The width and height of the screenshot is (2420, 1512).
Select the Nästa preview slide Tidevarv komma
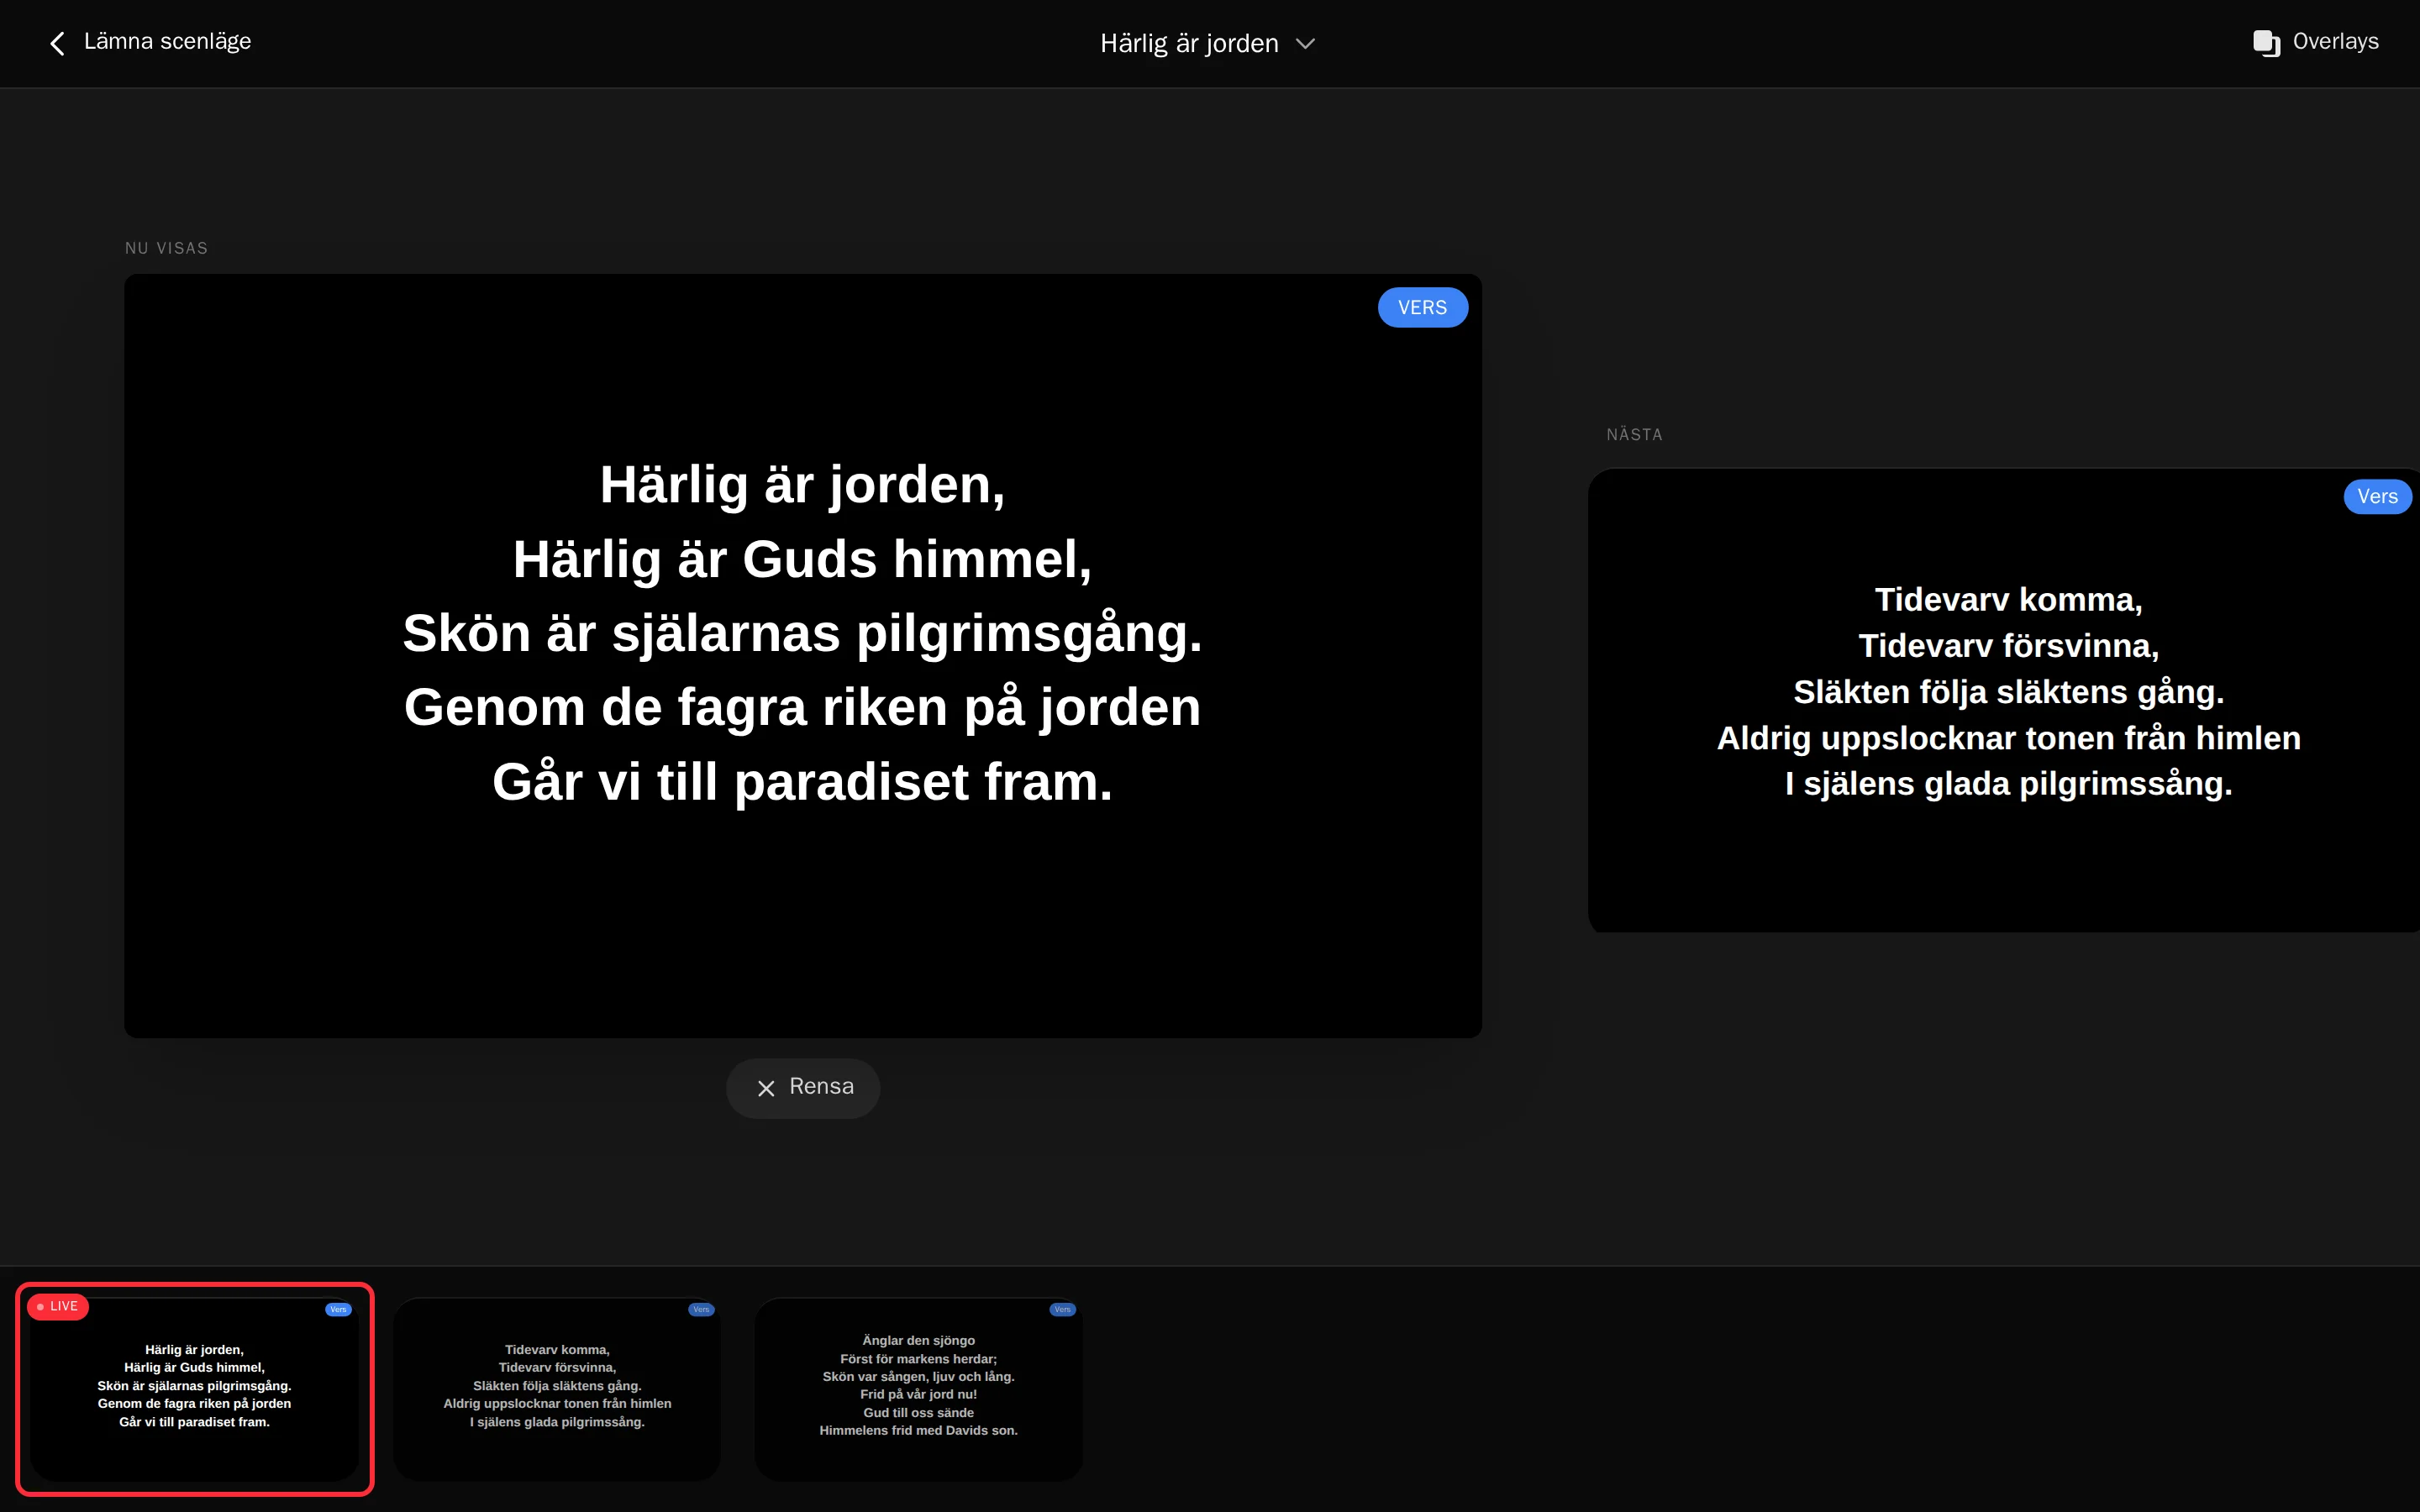(x=2003, y=700)
